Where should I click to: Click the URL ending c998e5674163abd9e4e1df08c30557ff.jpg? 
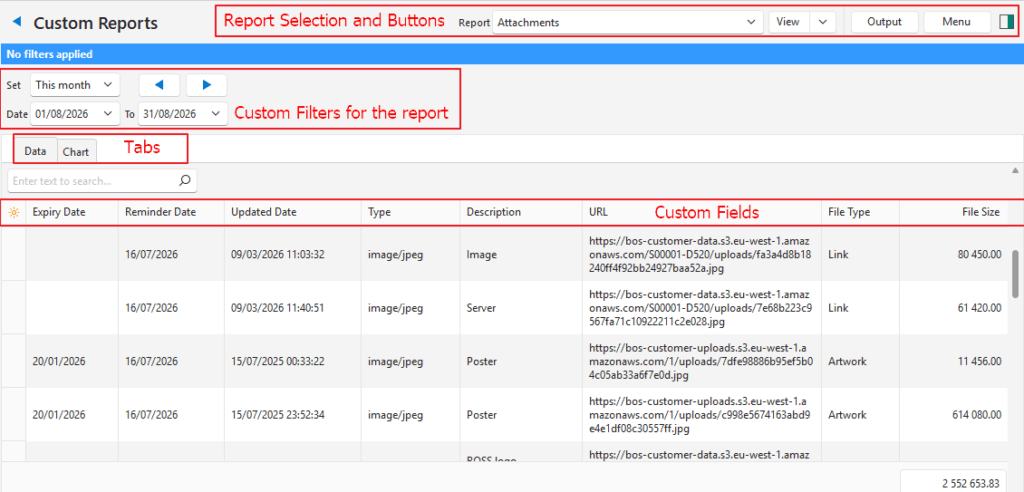pyautogui.click(x=700, y=415)
